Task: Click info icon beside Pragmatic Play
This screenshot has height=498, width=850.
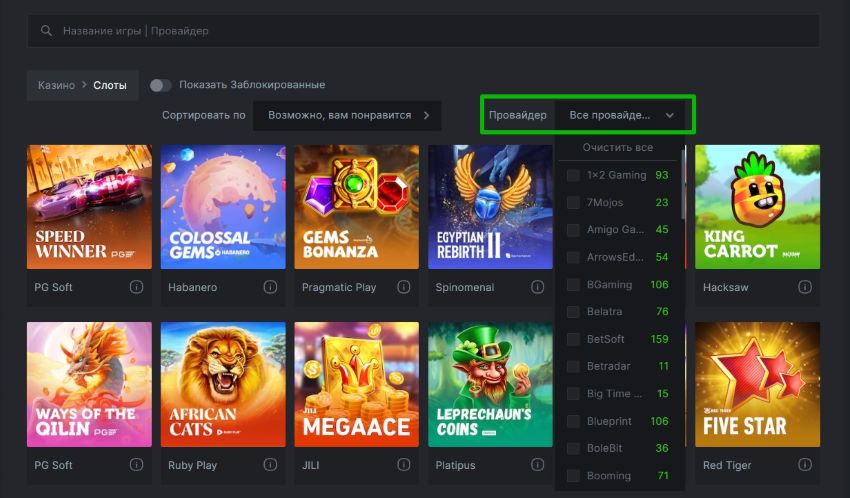Action: pos(404,287)
